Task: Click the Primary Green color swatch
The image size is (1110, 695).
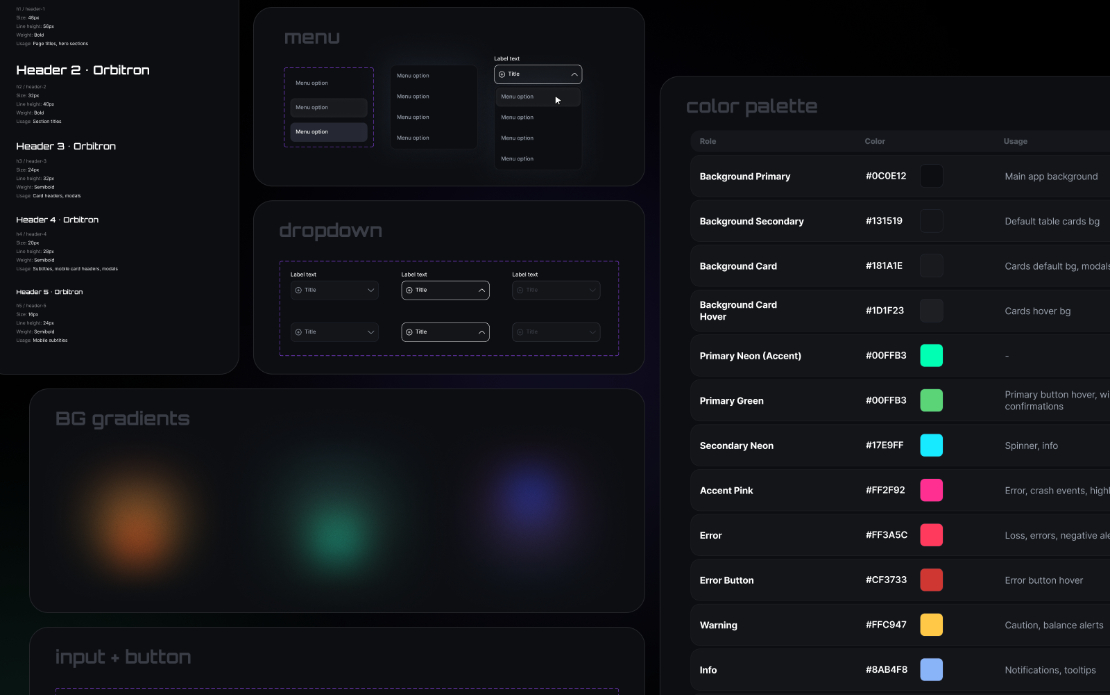Action: pos(931,401)
